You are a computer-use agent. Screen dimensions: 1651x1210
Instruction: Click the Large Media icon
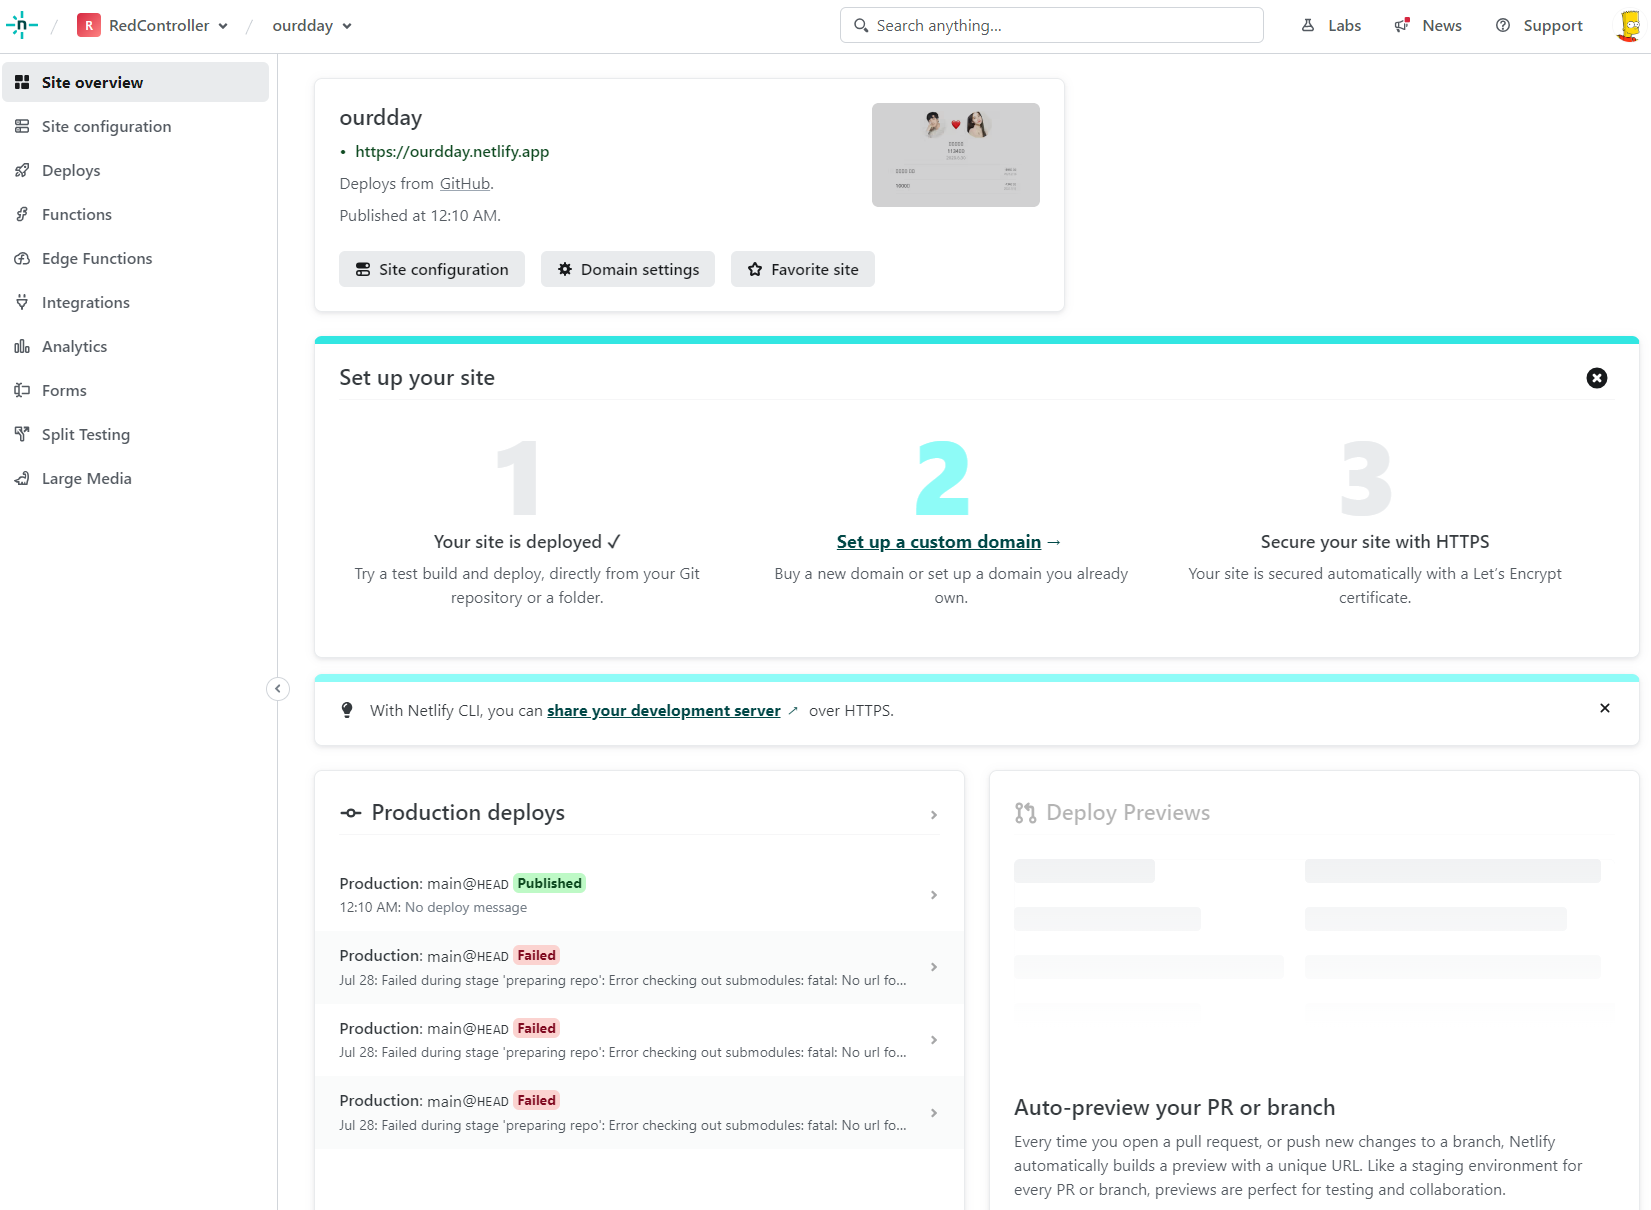tap(22, 478)
